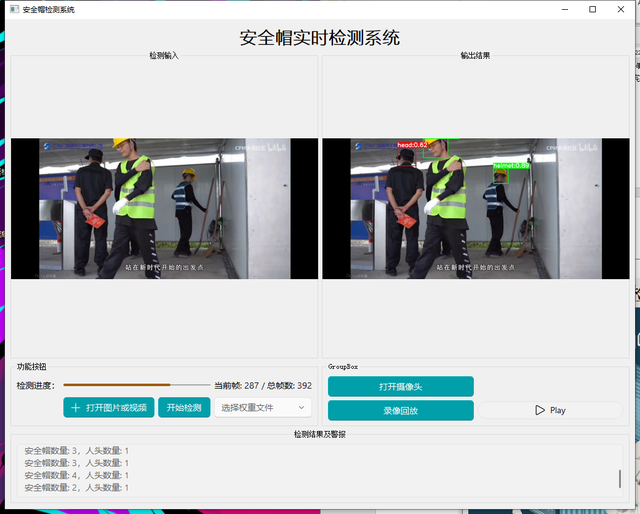
Task: Click the helmet:0.89 detection label
Action: 510,165
